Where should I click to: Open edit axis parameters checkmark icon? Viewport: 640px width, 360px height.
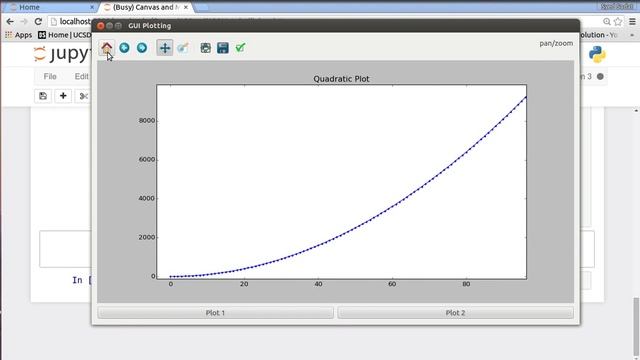(x=240, y=48)
